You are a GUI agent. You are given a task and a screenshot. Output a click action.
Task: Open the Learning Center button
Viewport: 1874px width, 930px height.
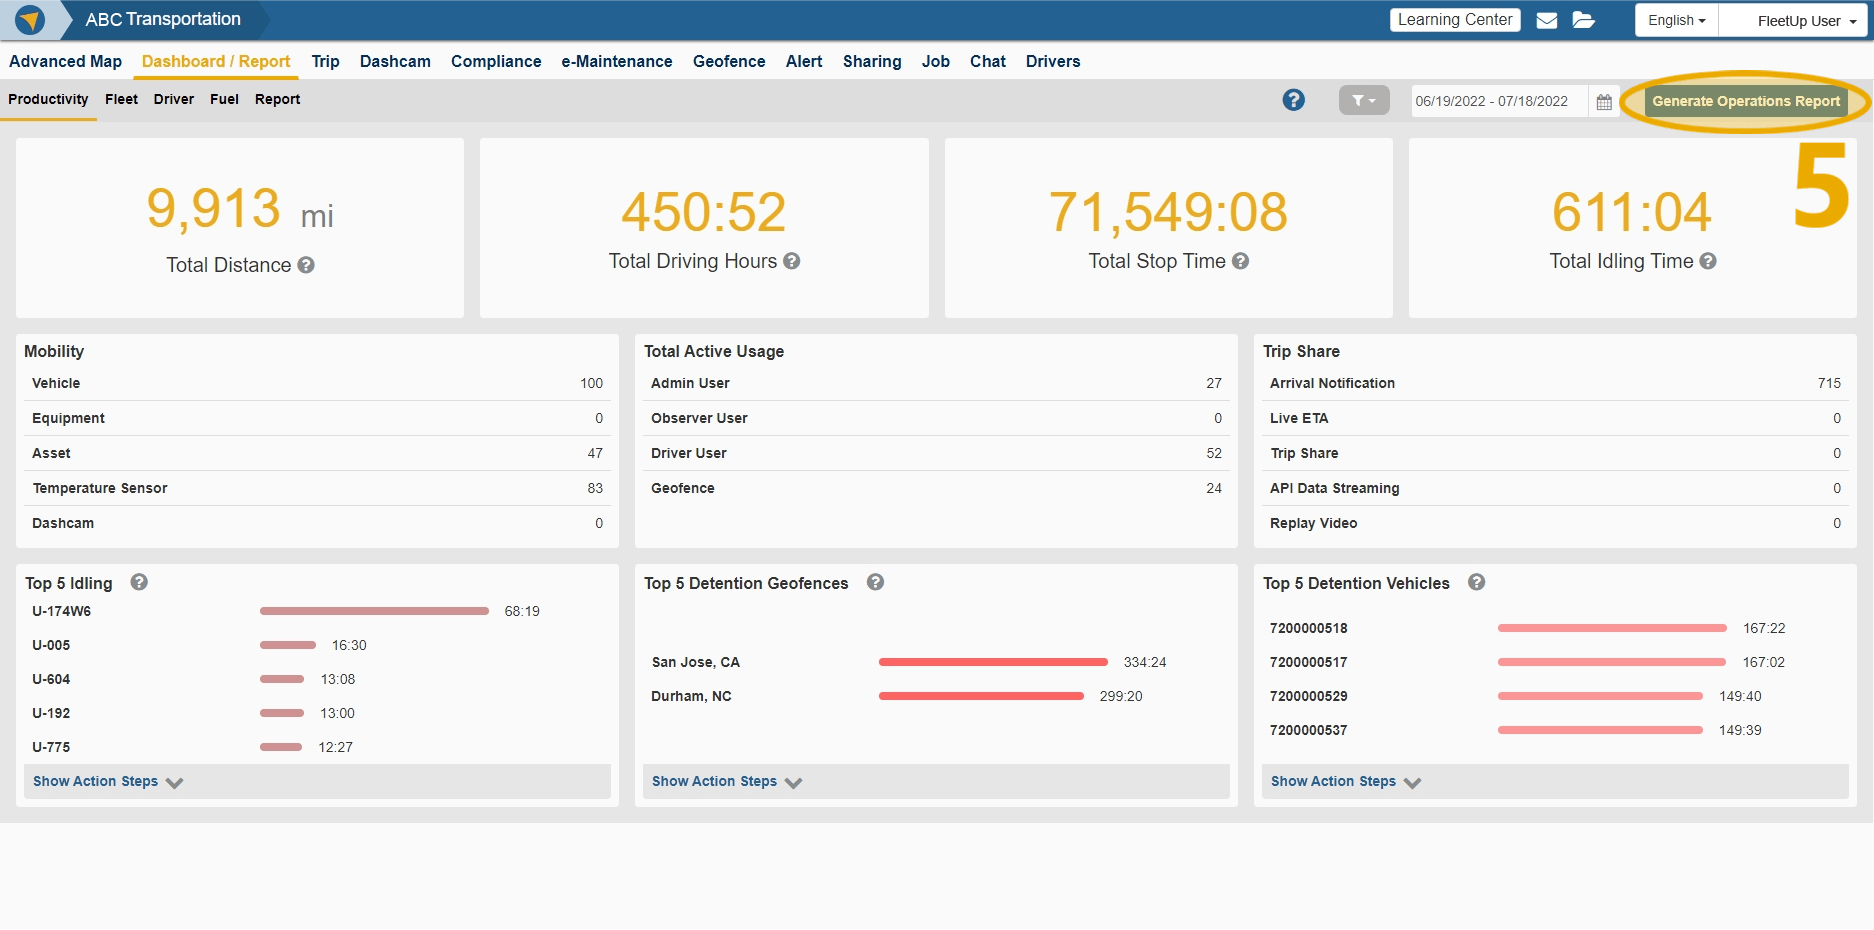[x=1455, y=20]
